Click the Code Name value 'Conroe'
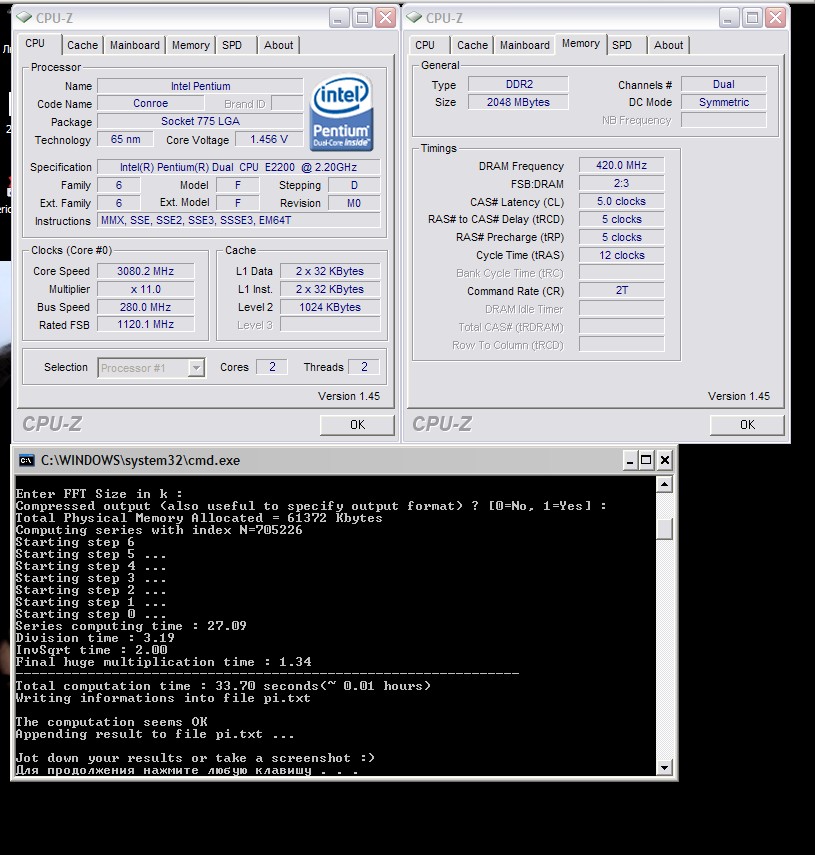815x855 pixels. click(150, 104)
